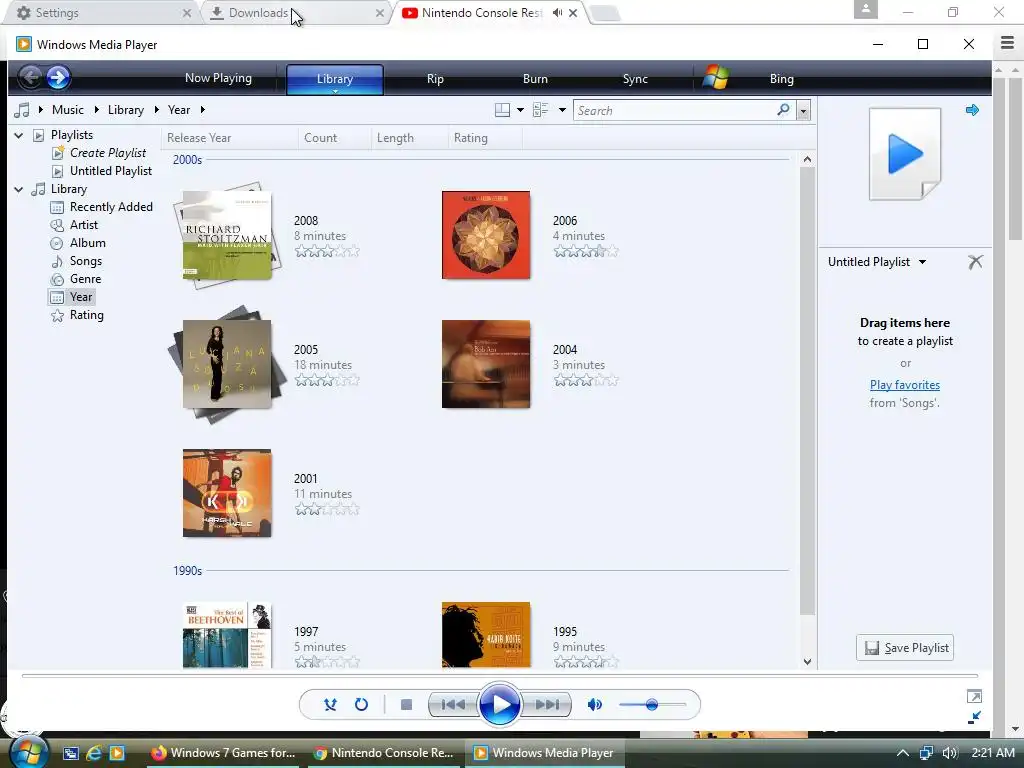Skip to next track
This screenshot has height=768, width=1024.
pos(547,704)
